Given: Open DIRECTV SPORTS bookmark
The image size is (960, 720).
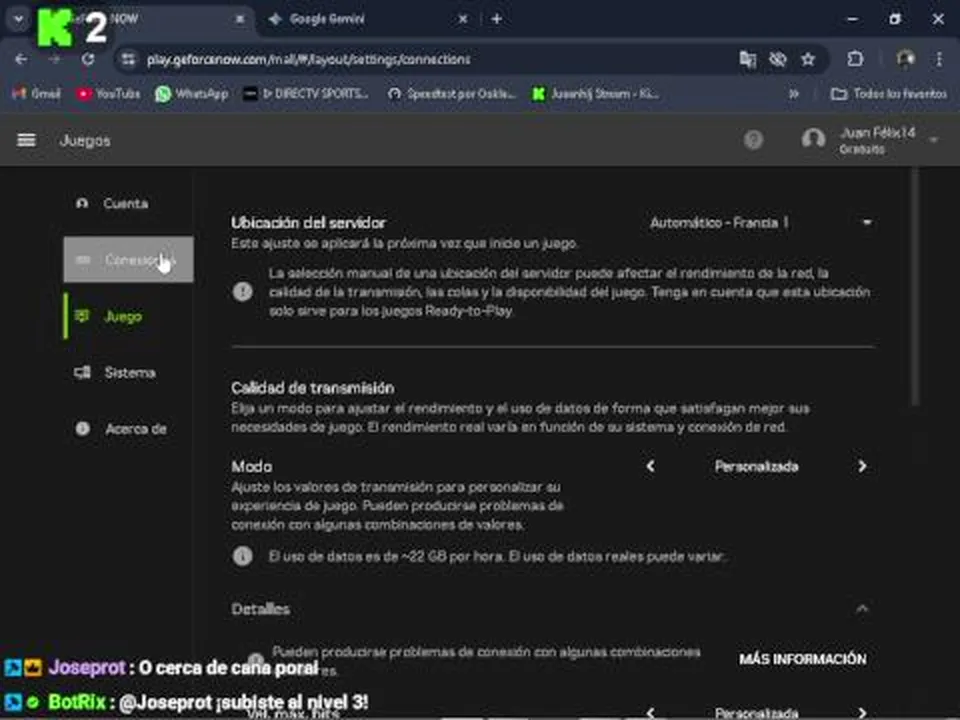Looking at the screenshot, I should [x=306, y=94].
